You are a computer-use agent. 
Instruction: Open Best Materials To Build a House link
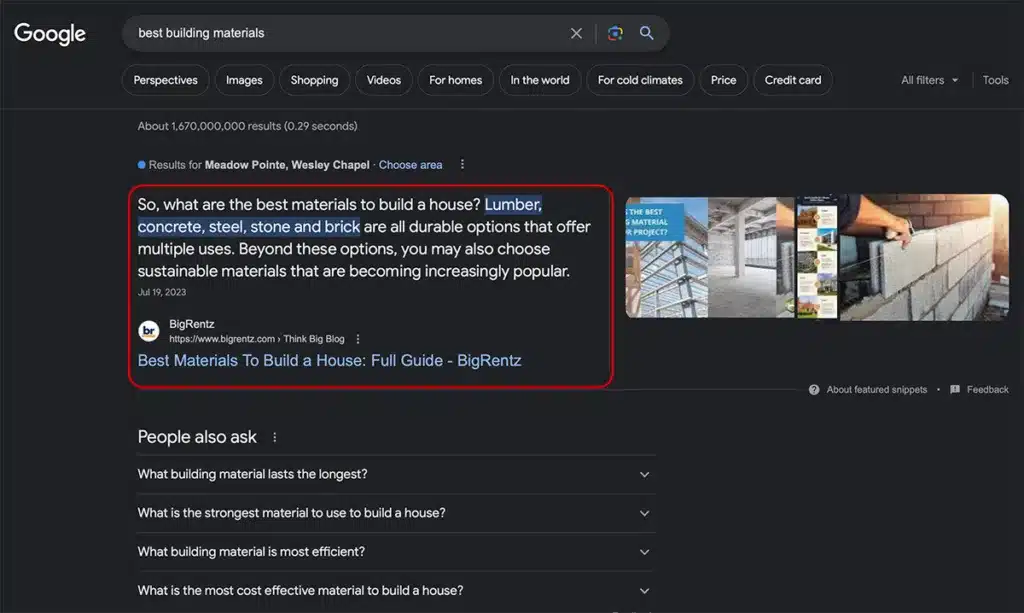[x=329, y=360]
